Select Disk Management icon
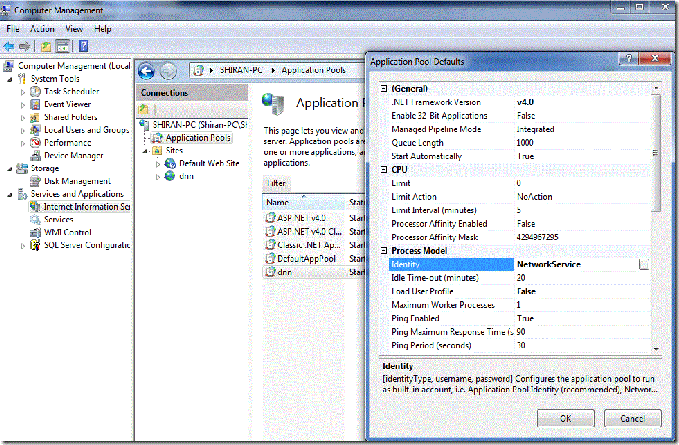Screen dimensions: 679x445 (36, 181)
